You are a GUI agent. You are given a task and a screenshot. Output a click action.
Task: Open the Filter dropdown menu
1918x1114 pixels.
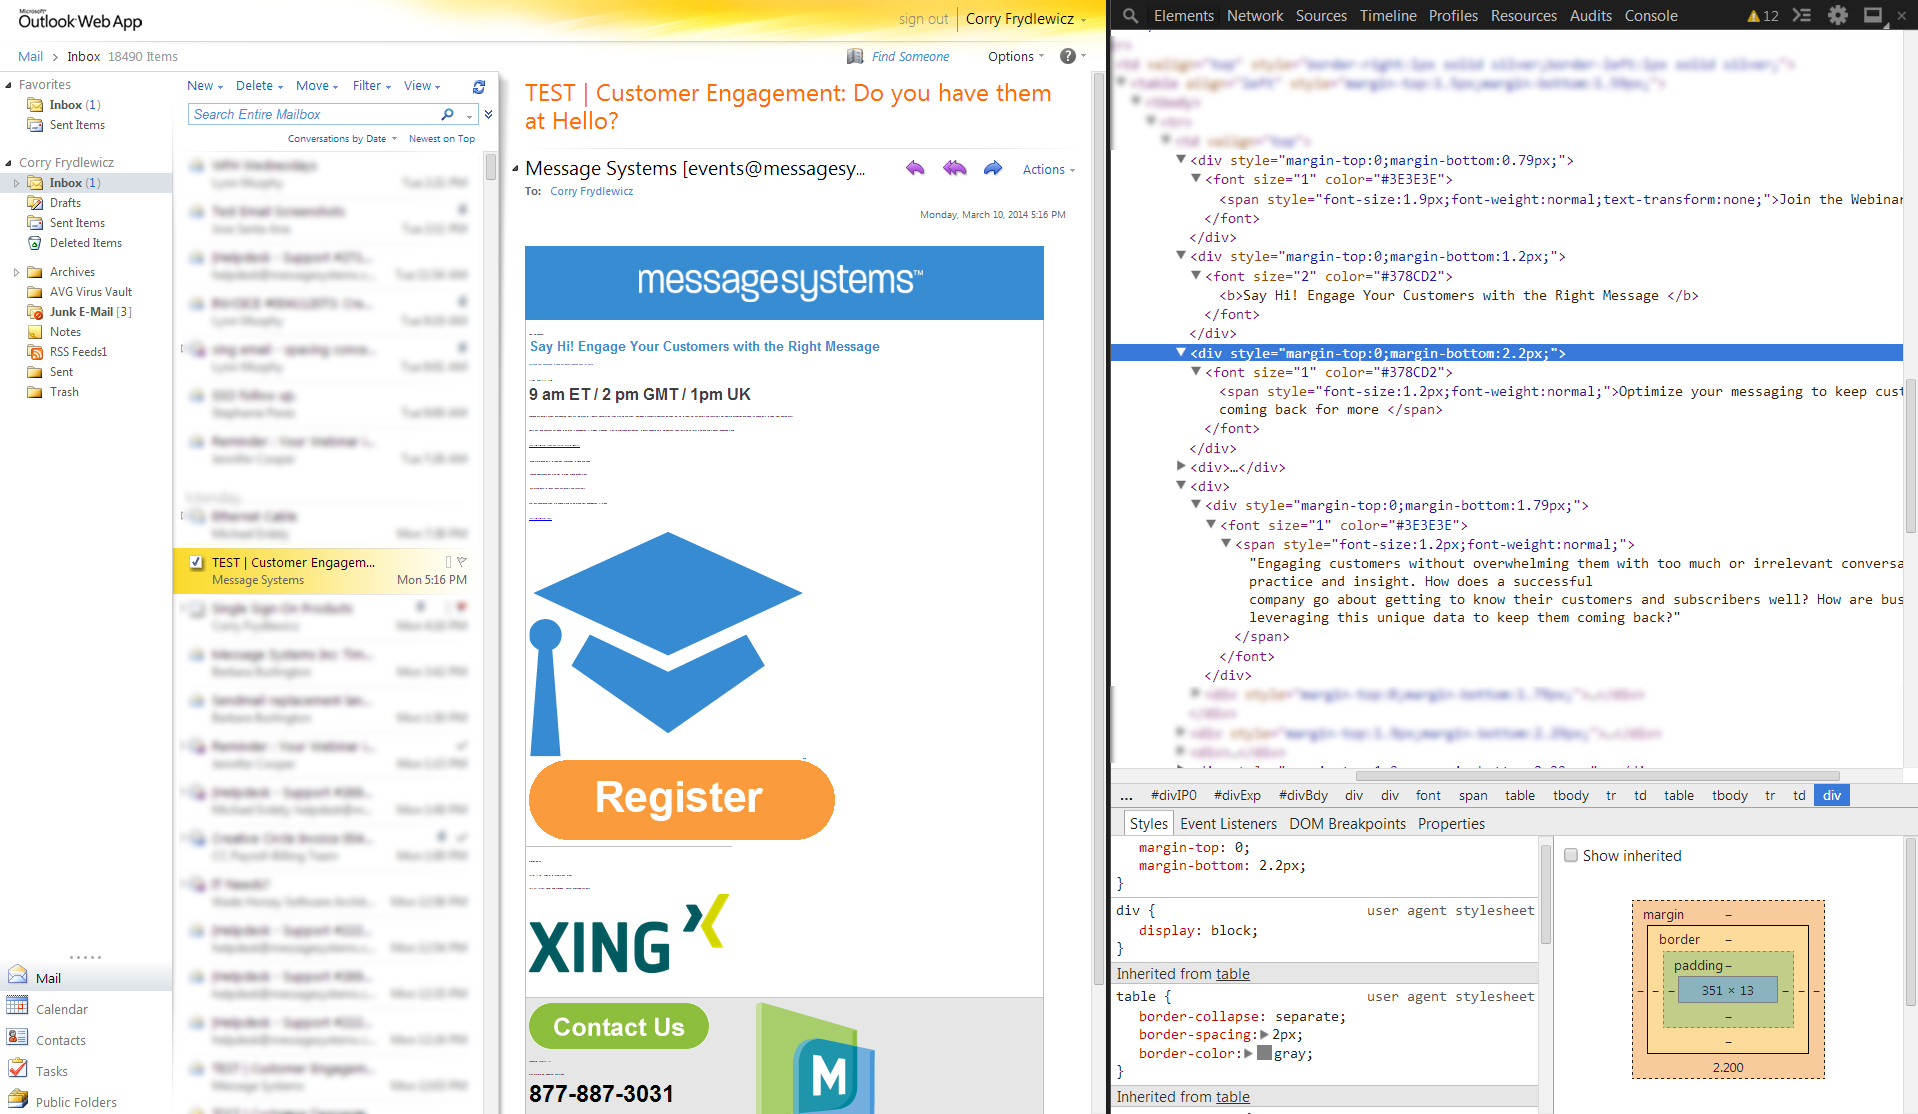tap(372, 86)
